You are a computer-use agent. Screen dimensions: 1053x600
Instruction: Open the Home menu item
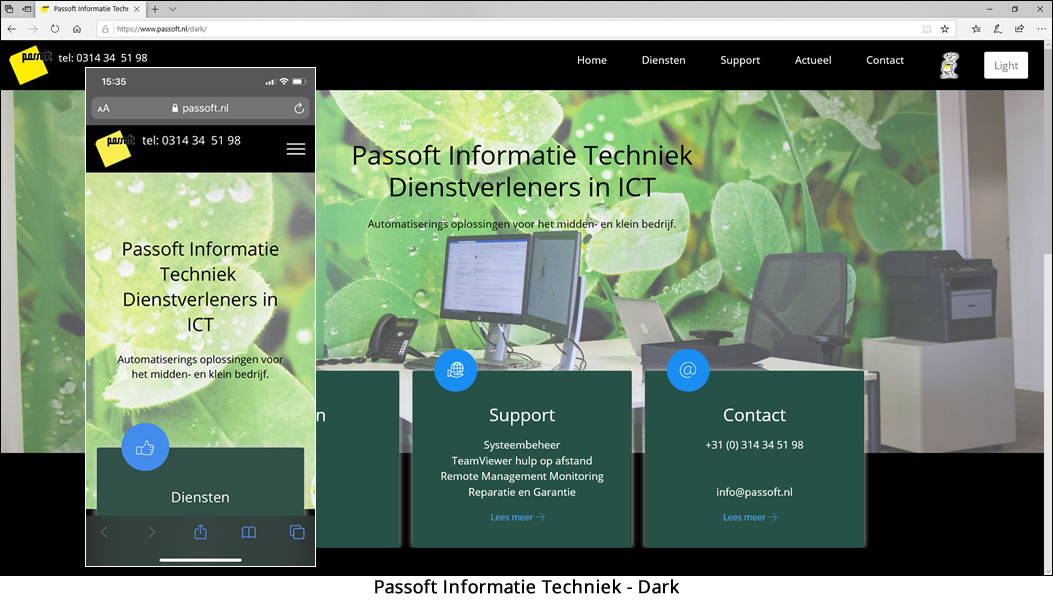tap(592, 60)
